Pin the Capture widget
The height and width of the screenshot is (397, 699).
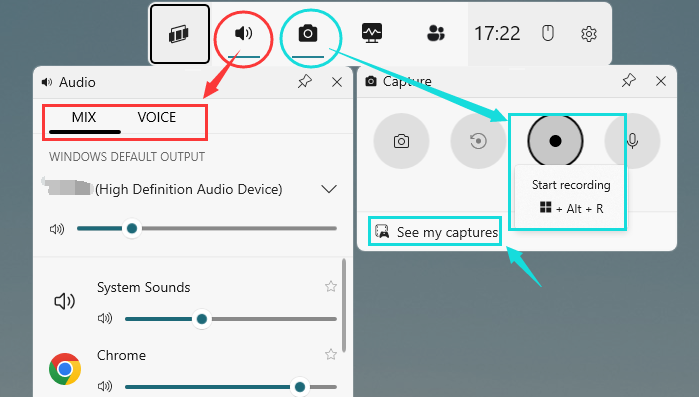[629, 81]
